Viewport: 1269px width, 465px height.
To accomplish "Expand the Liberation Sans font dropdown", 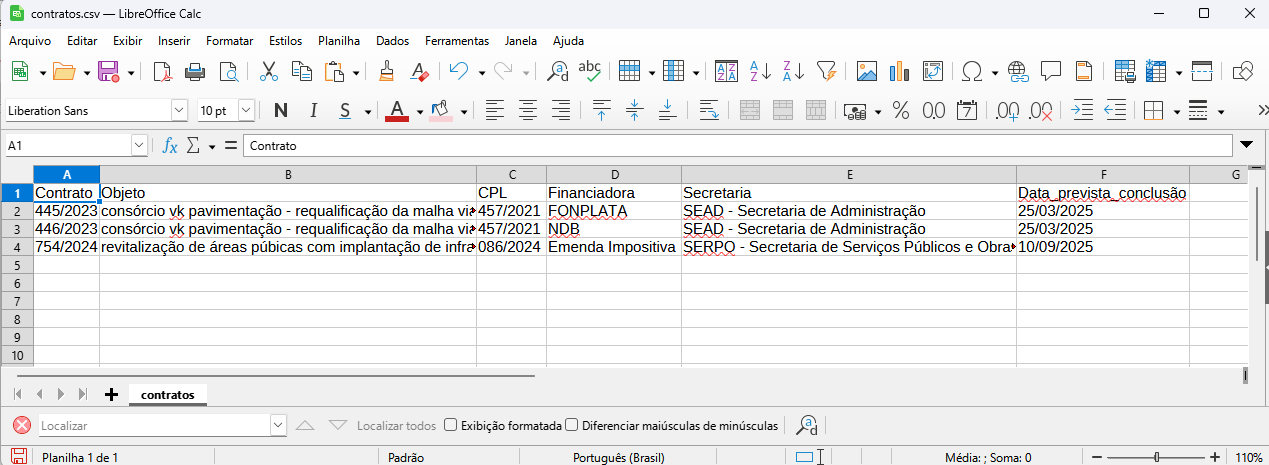I will click(180, 110).
